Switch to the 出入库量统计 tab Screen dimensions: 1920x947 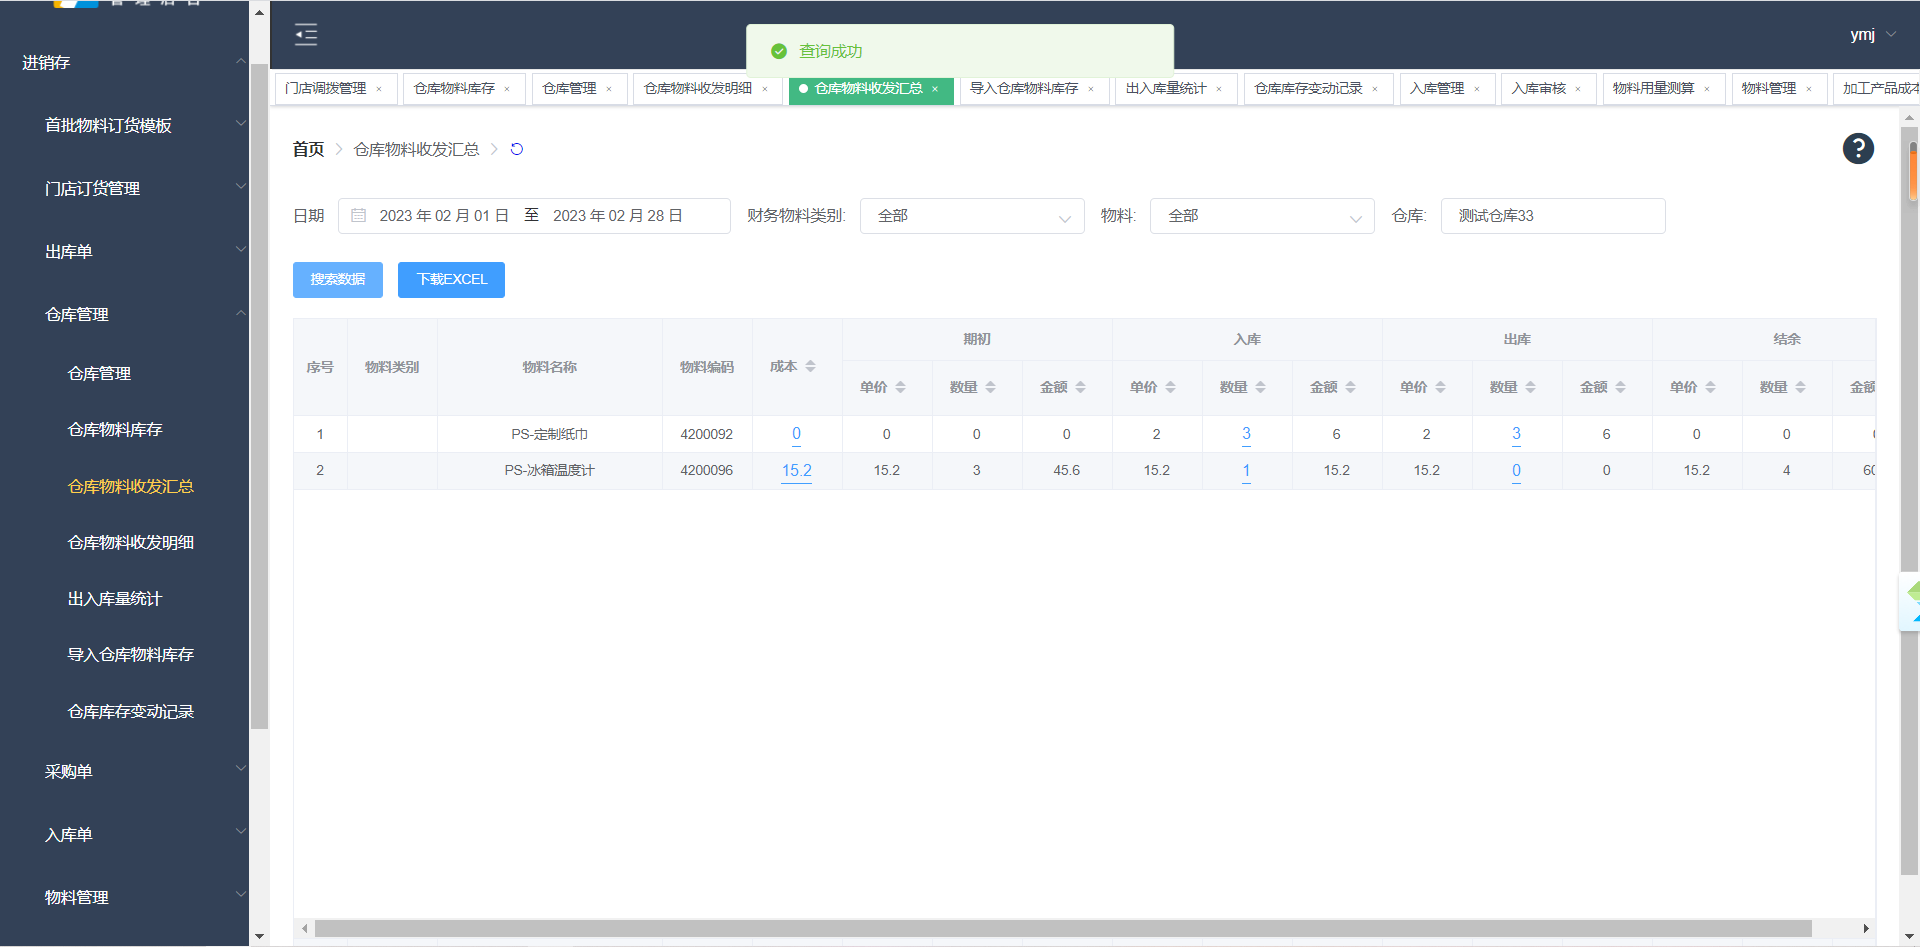(1166, 89)
